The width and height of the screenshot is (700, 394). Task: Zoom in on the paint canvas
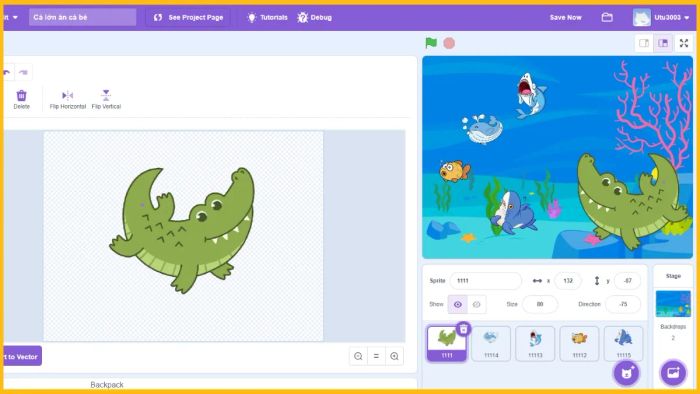point(394,356)
